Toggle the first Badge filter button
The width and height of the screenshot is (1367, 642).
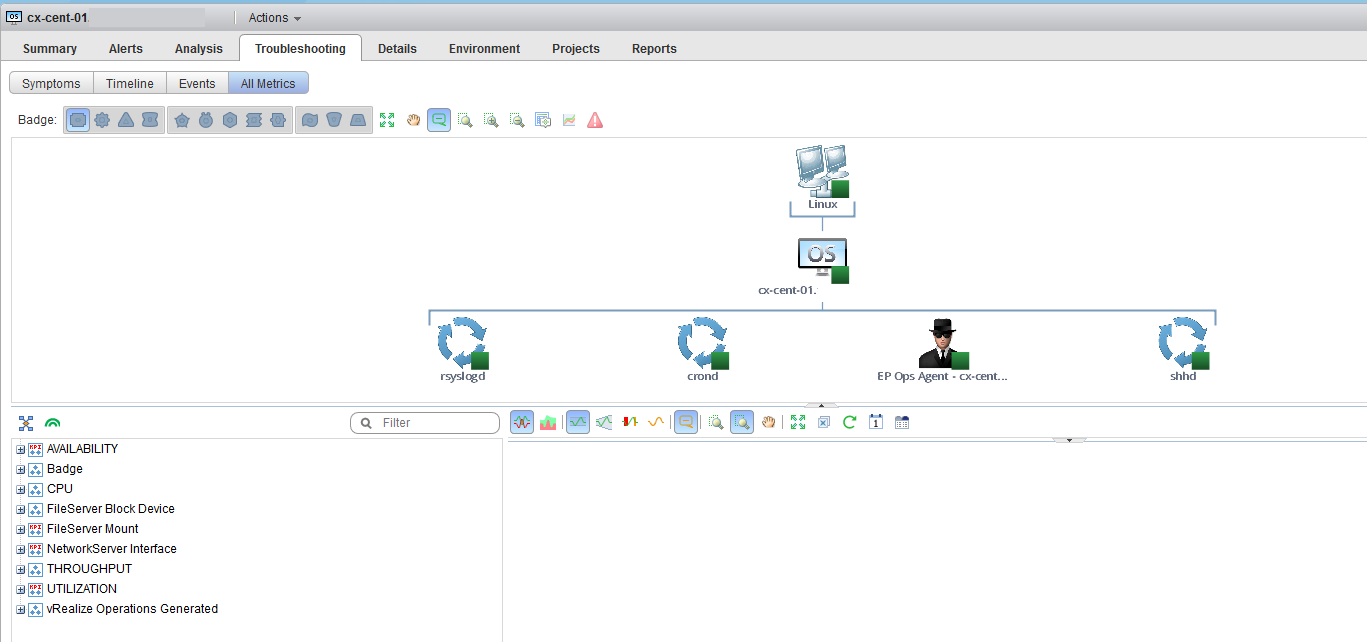point(77,120)
